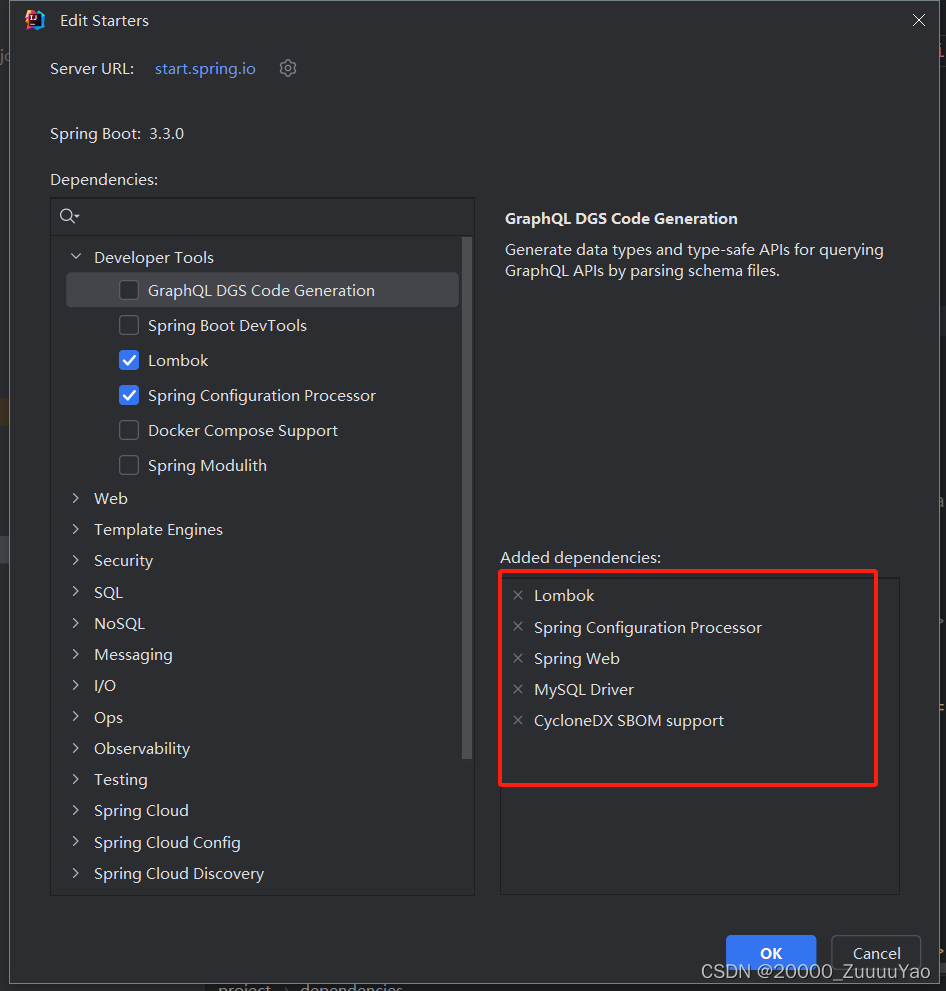The width and height of the screenshot is (946, 991).
Task: Click the search magnifier icon in Dependencies
Action: tap(68, 216)
